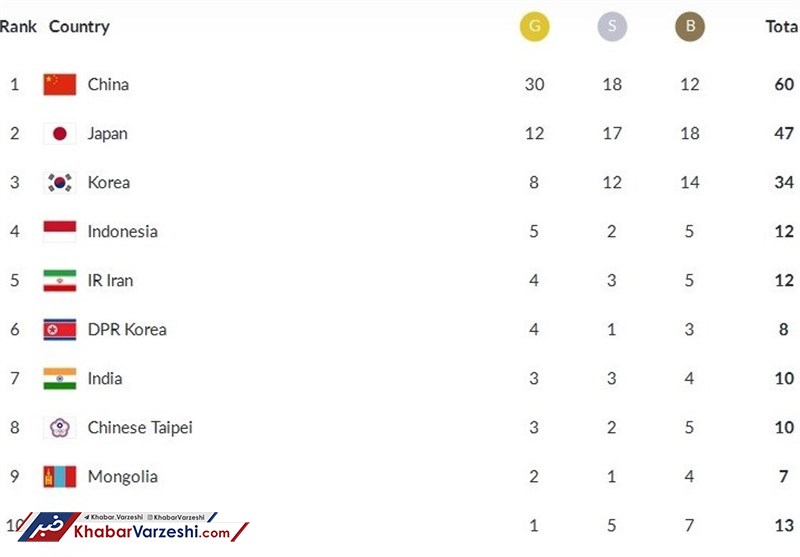The width and height of the screenshot is (800, 557).
Task: Sort by the Country column header
Action: tap(79, 27)
